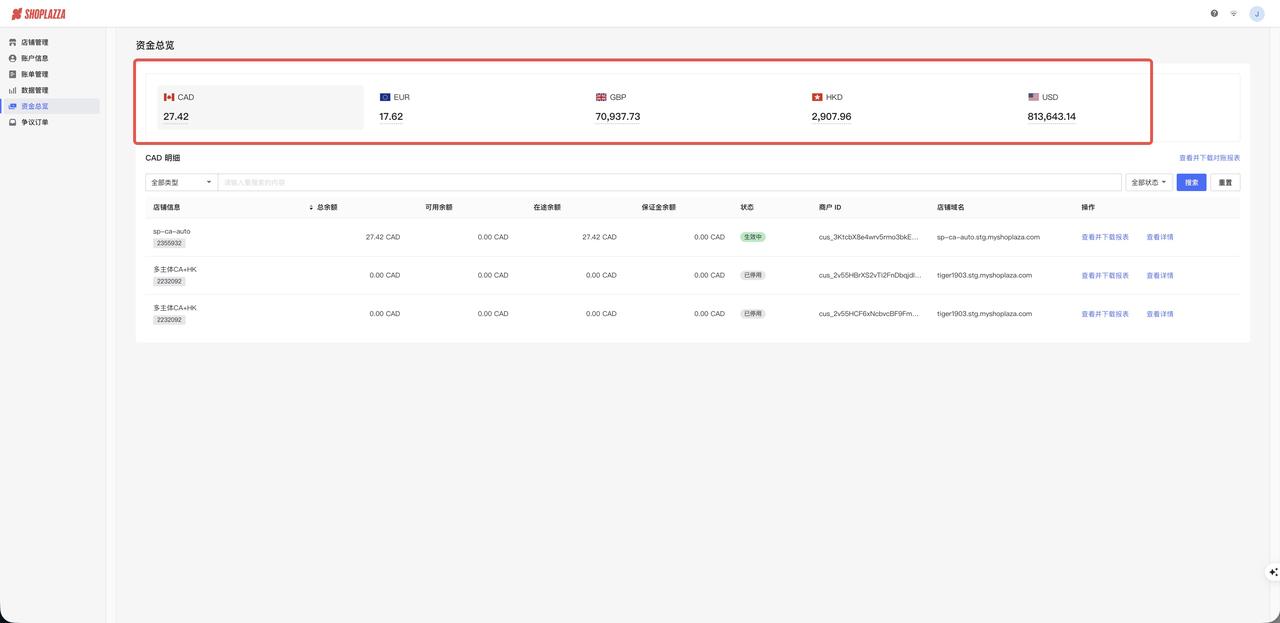Select the USD currency flag card

point(1124,107)
